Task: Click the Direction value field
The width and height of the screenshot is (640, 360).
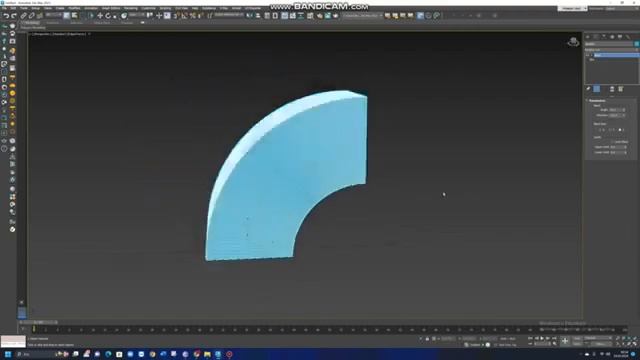Action: pos(616,115)
